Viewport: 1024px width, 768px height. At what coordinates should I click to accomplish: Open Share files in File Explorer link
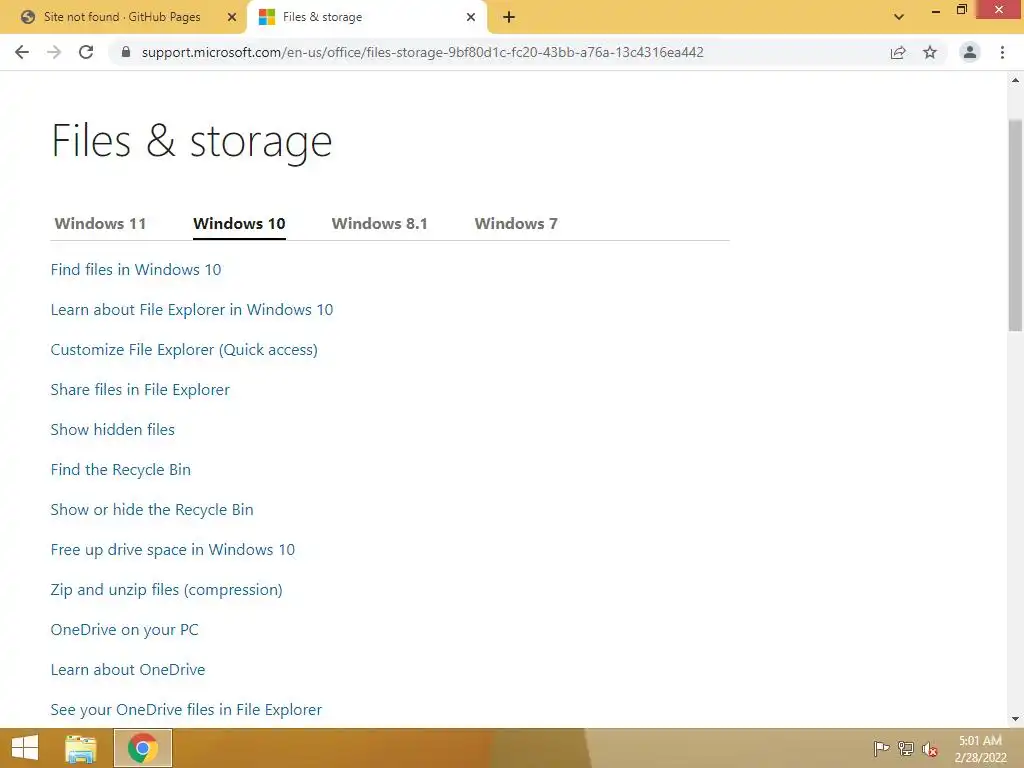coord(140,390)
